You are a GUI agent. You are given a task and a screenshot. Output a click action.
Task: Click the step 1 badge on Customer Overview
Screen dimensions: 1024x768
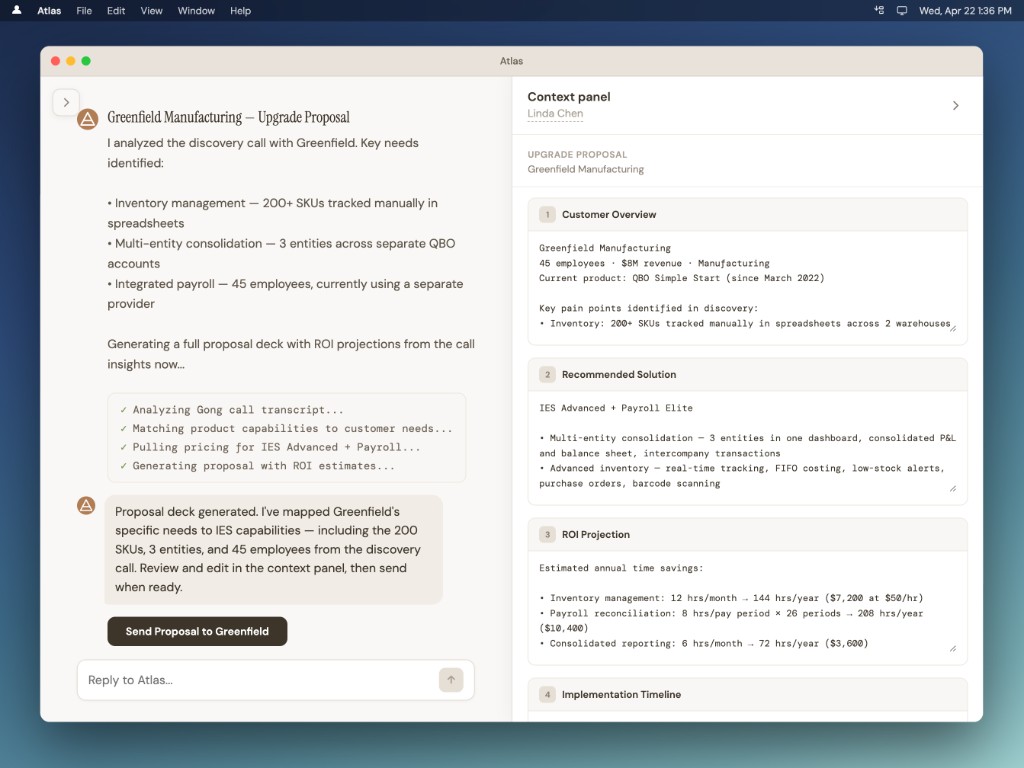pyautogui.click(x=547, y=215)
